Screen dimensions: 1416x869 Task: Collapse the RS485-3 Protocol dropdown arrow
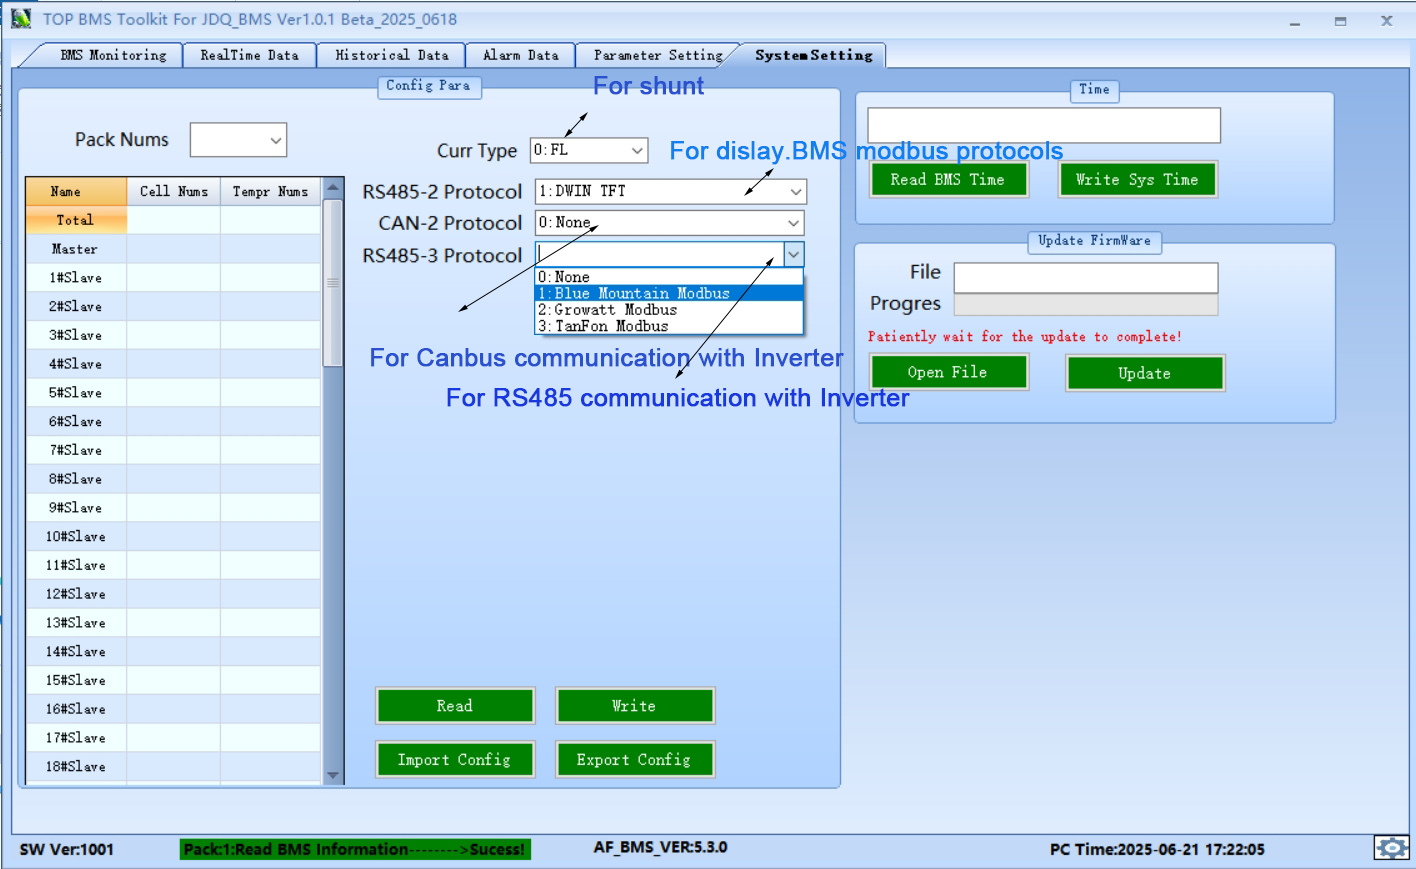794,255
